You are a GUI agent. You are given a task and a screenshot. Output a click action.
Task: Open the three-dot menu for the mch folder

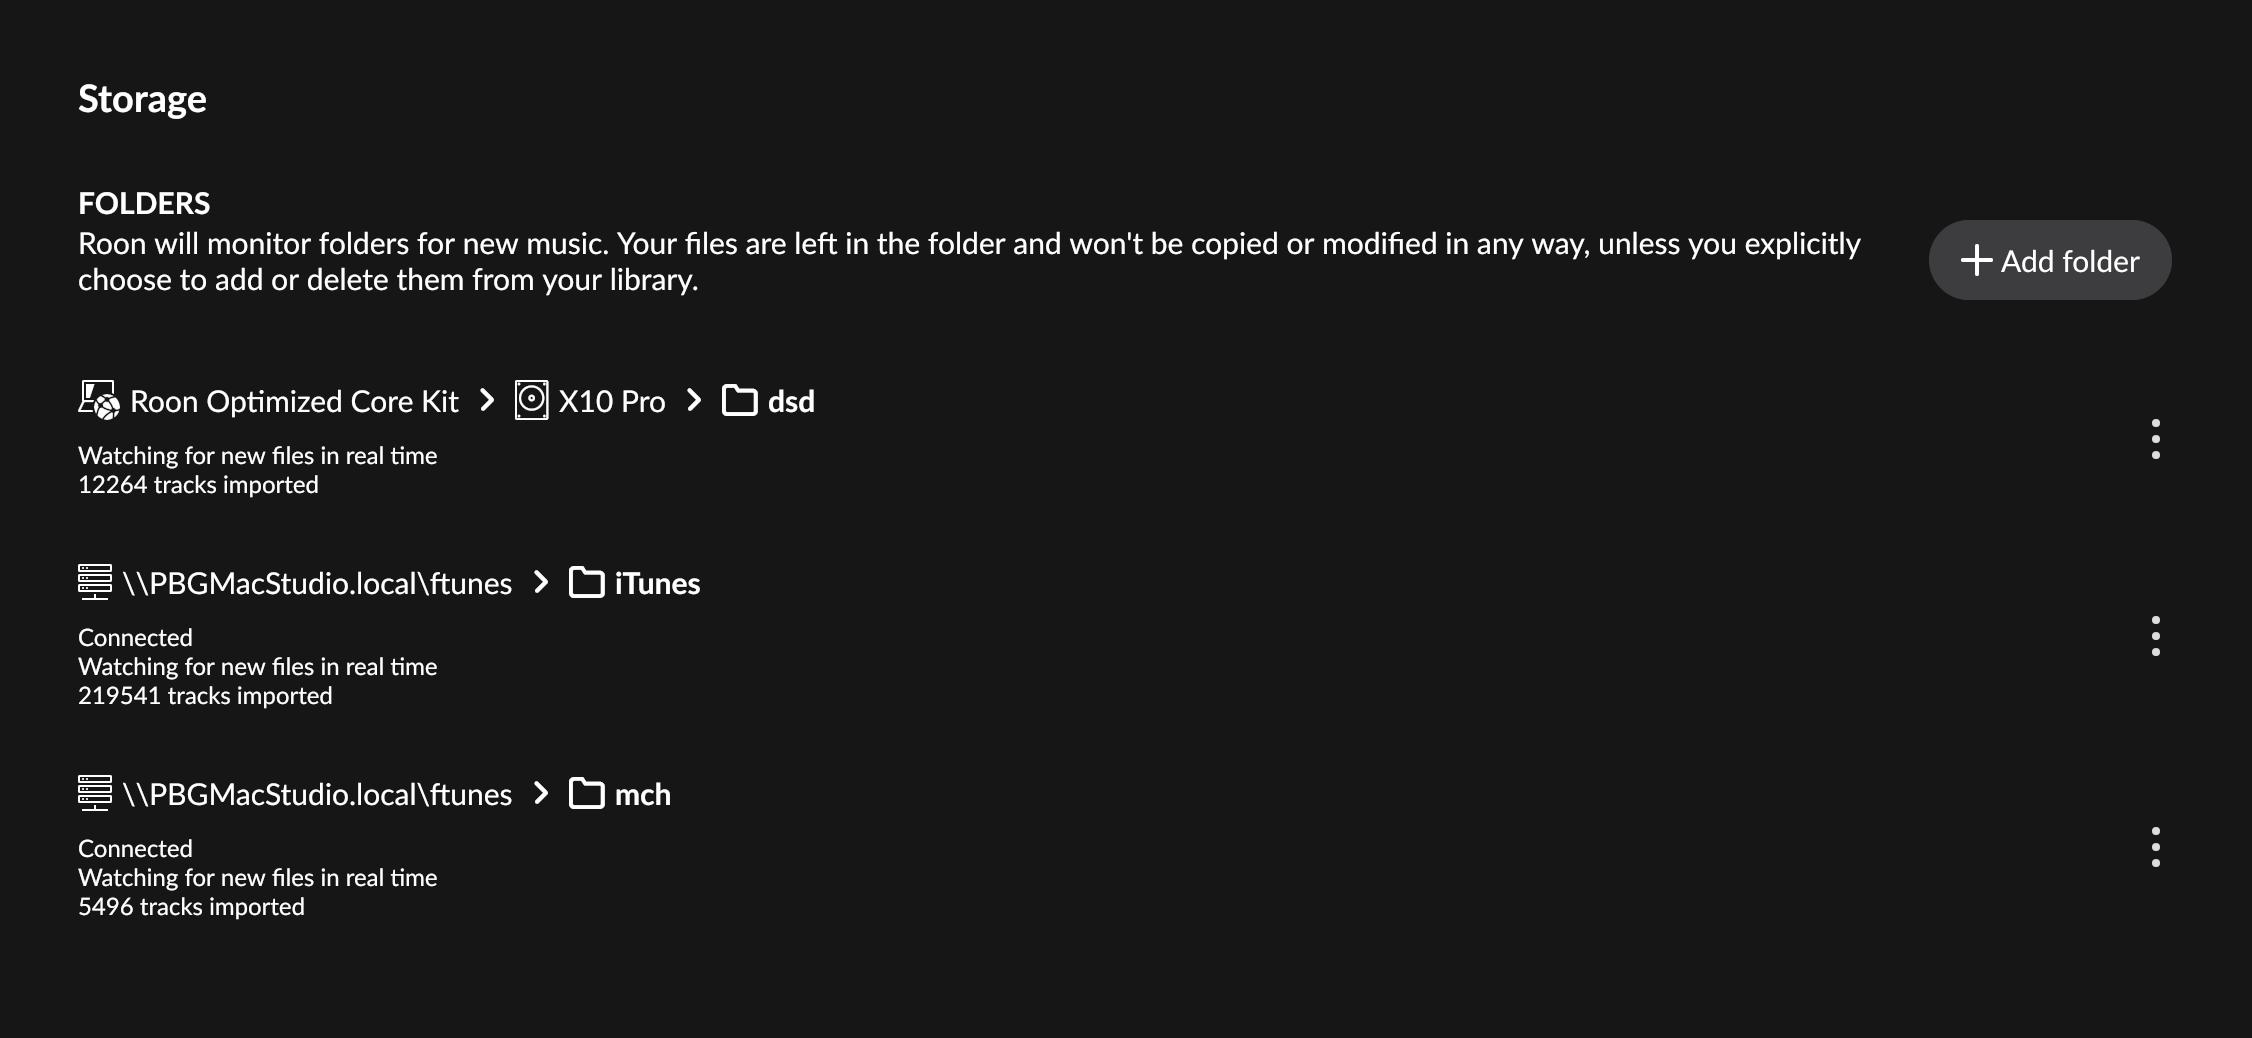coord(2155,847)
